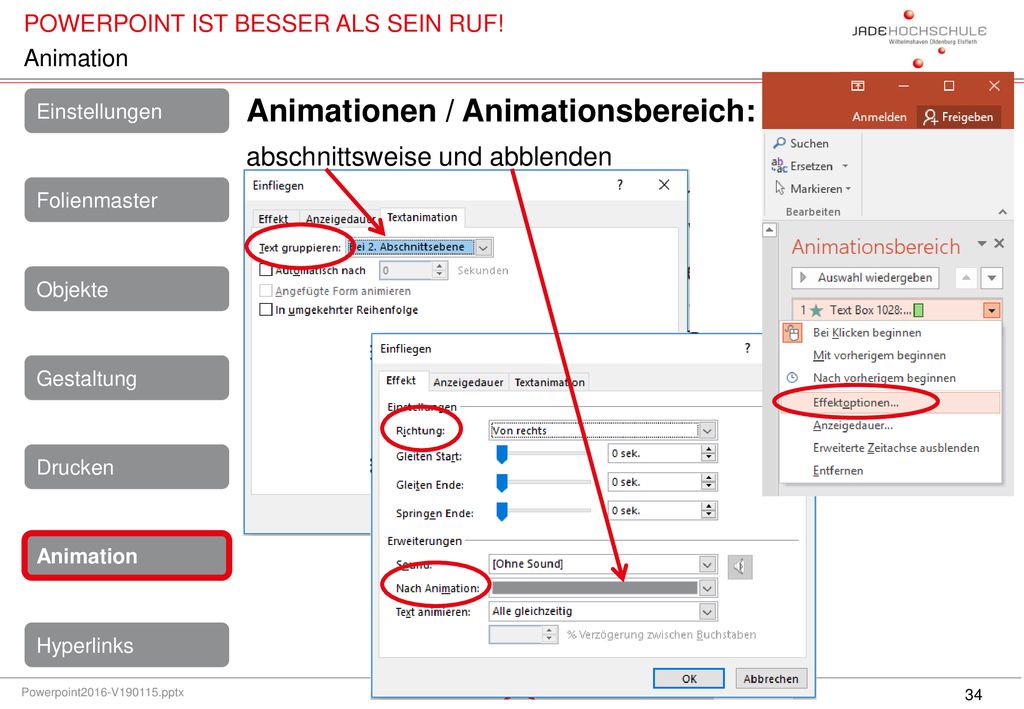Toggle the Angefügte Form animieren checkbox

pos(266,291)
